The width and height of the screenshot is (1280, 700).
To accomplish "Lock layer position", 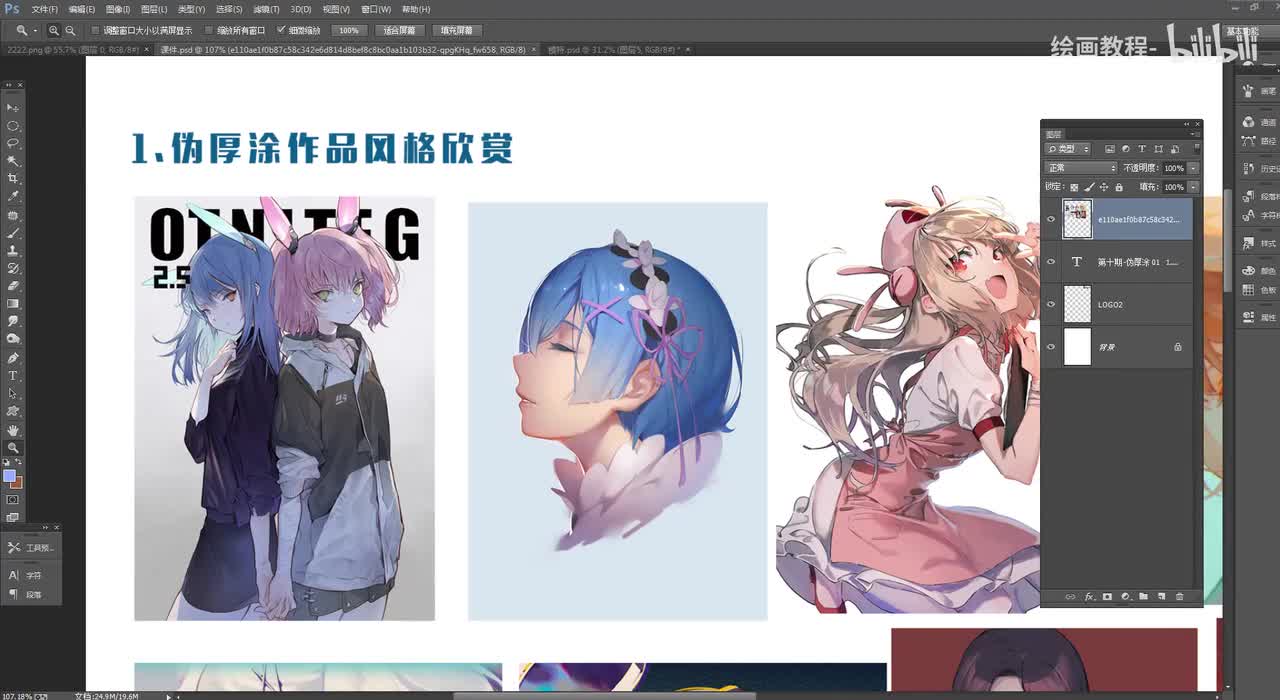I will [x=1104, y=187].
